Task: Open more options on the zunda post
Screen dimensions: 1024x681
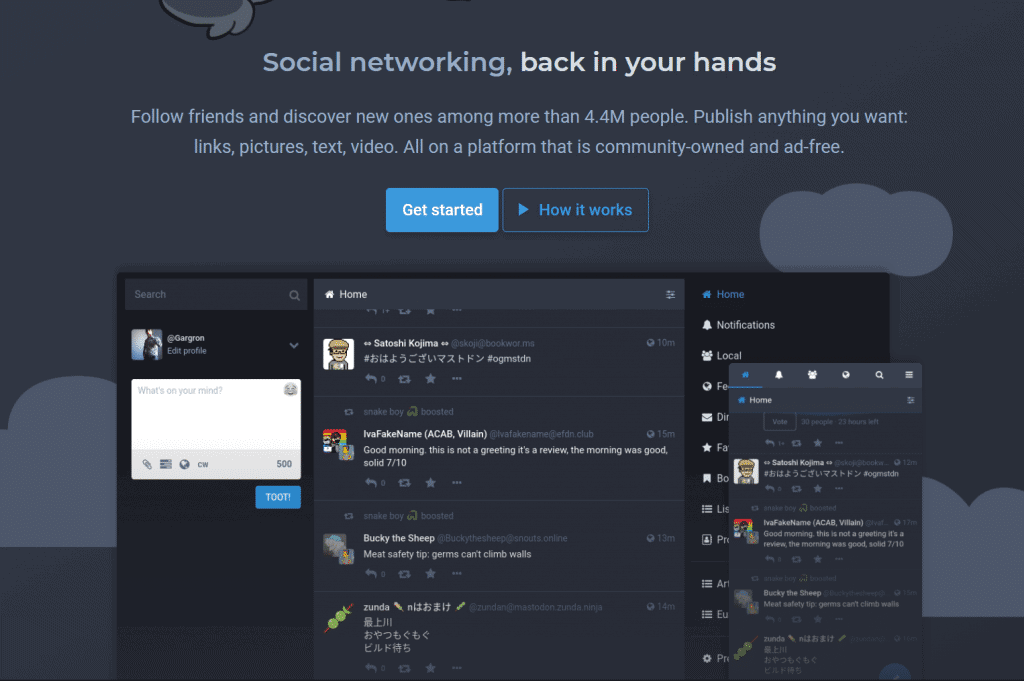Action: [x=456, y=668]
